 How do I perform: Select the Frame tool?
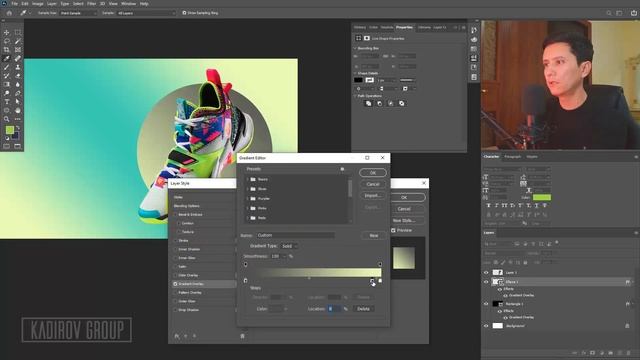(18, 50)
